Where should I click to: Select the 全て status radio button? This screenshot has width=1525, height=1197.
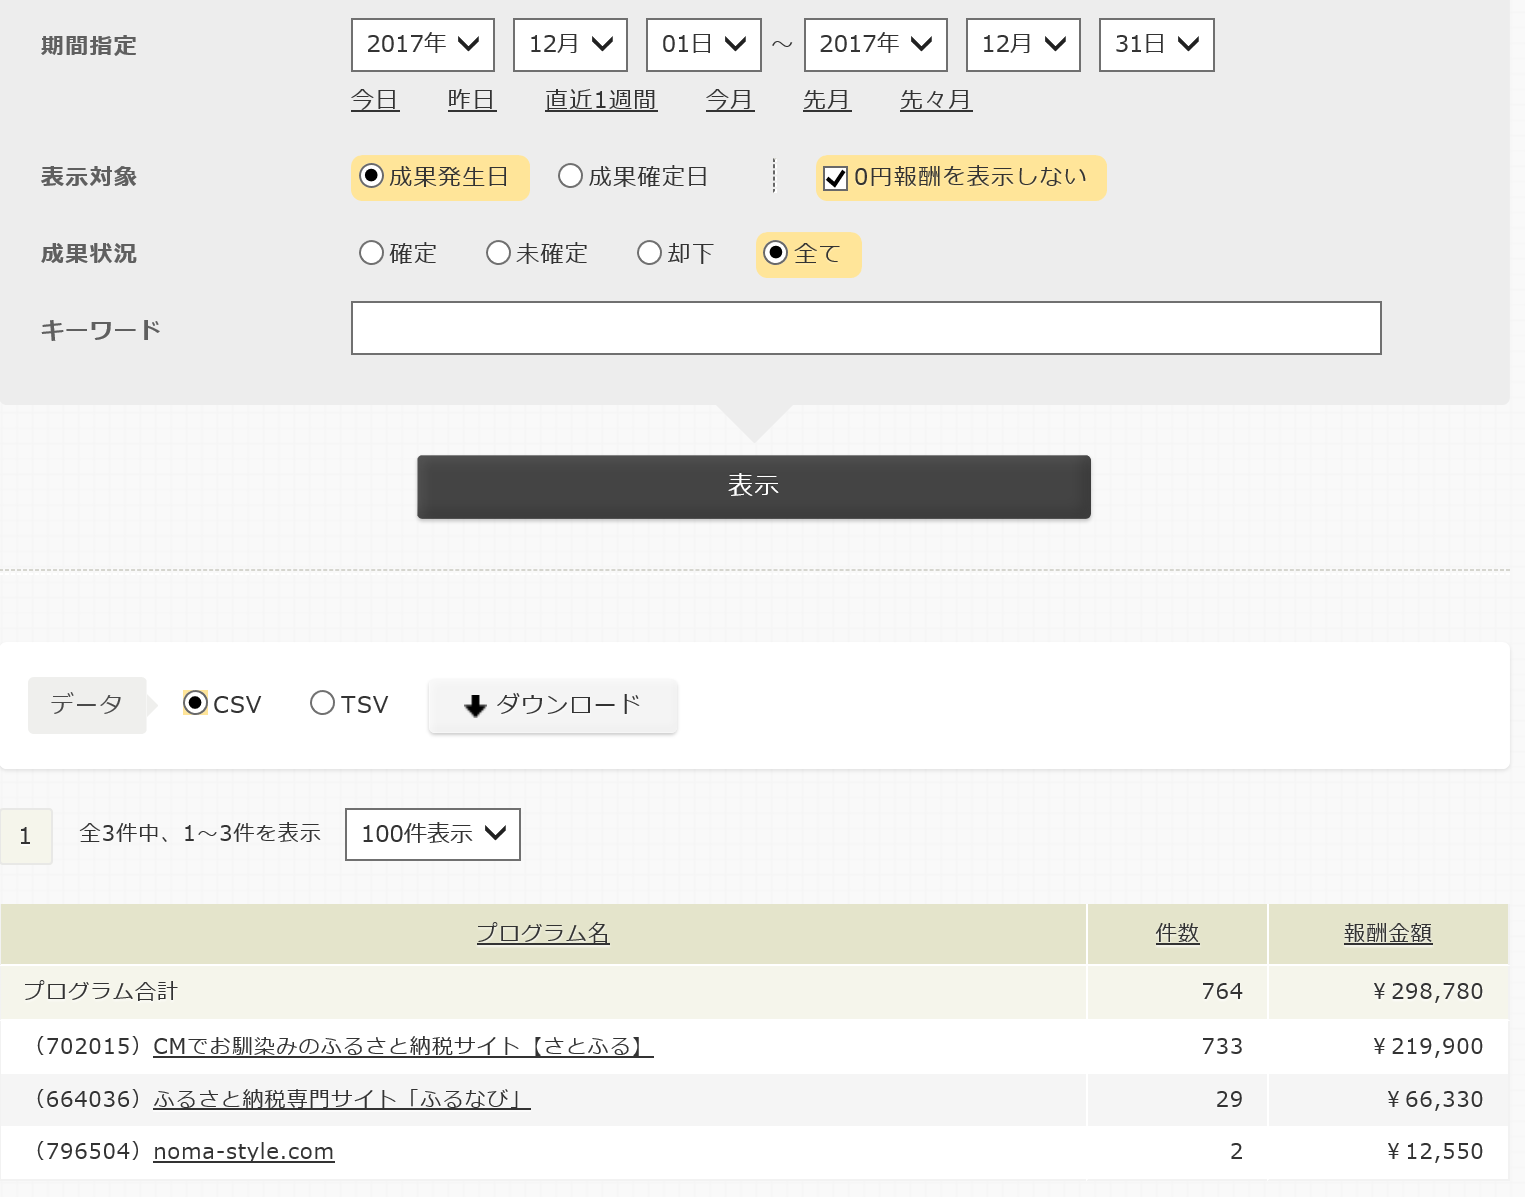click(776, 253)
